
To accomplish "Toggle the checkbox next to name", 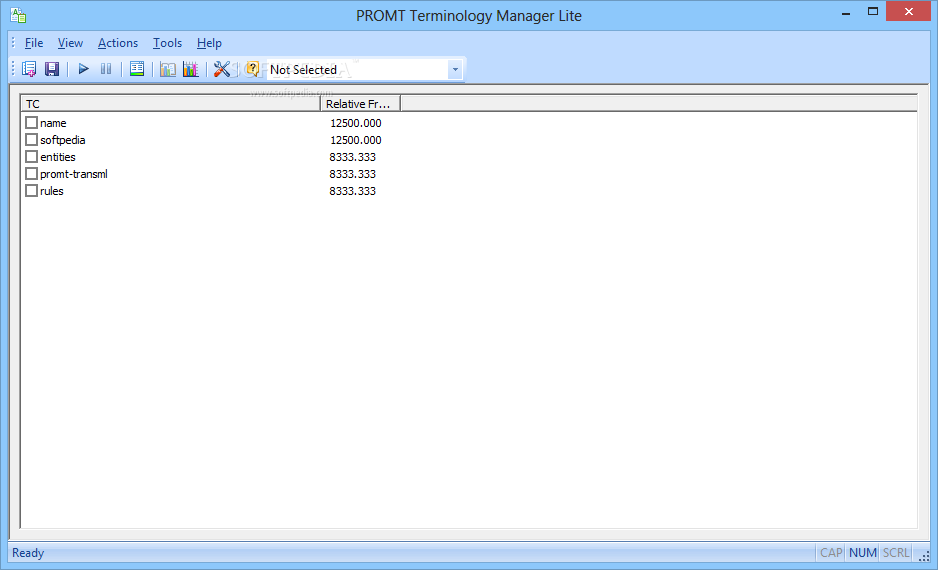I will pos(32,123).
